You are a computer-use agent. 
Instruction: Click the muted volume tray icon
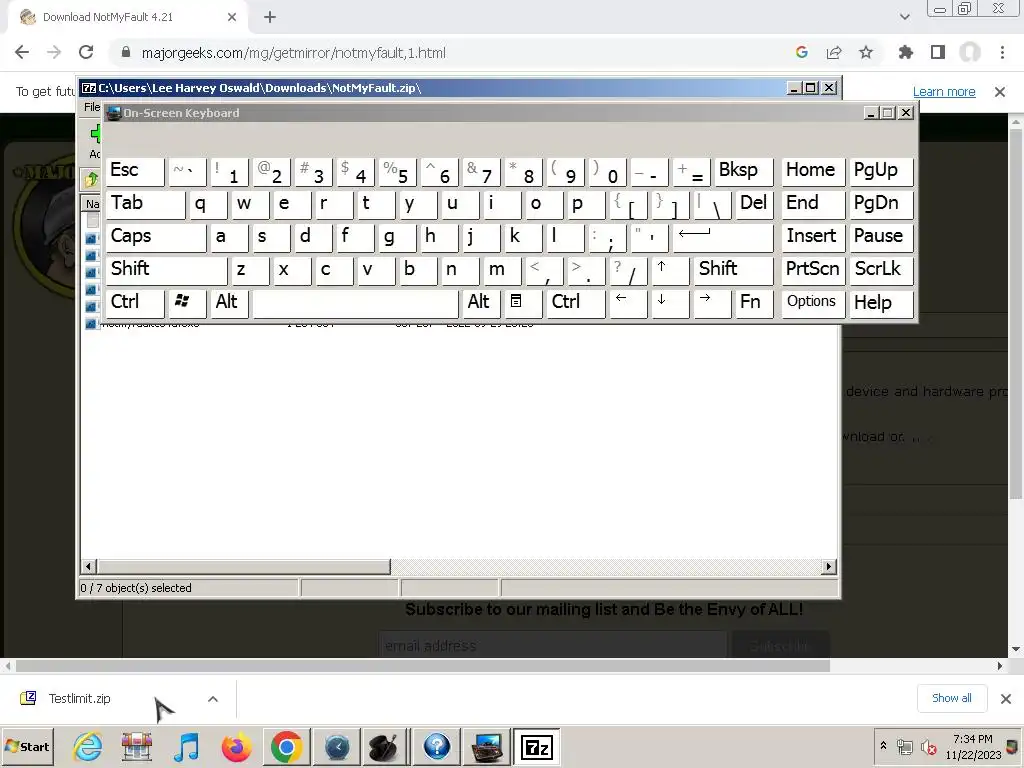928,746
